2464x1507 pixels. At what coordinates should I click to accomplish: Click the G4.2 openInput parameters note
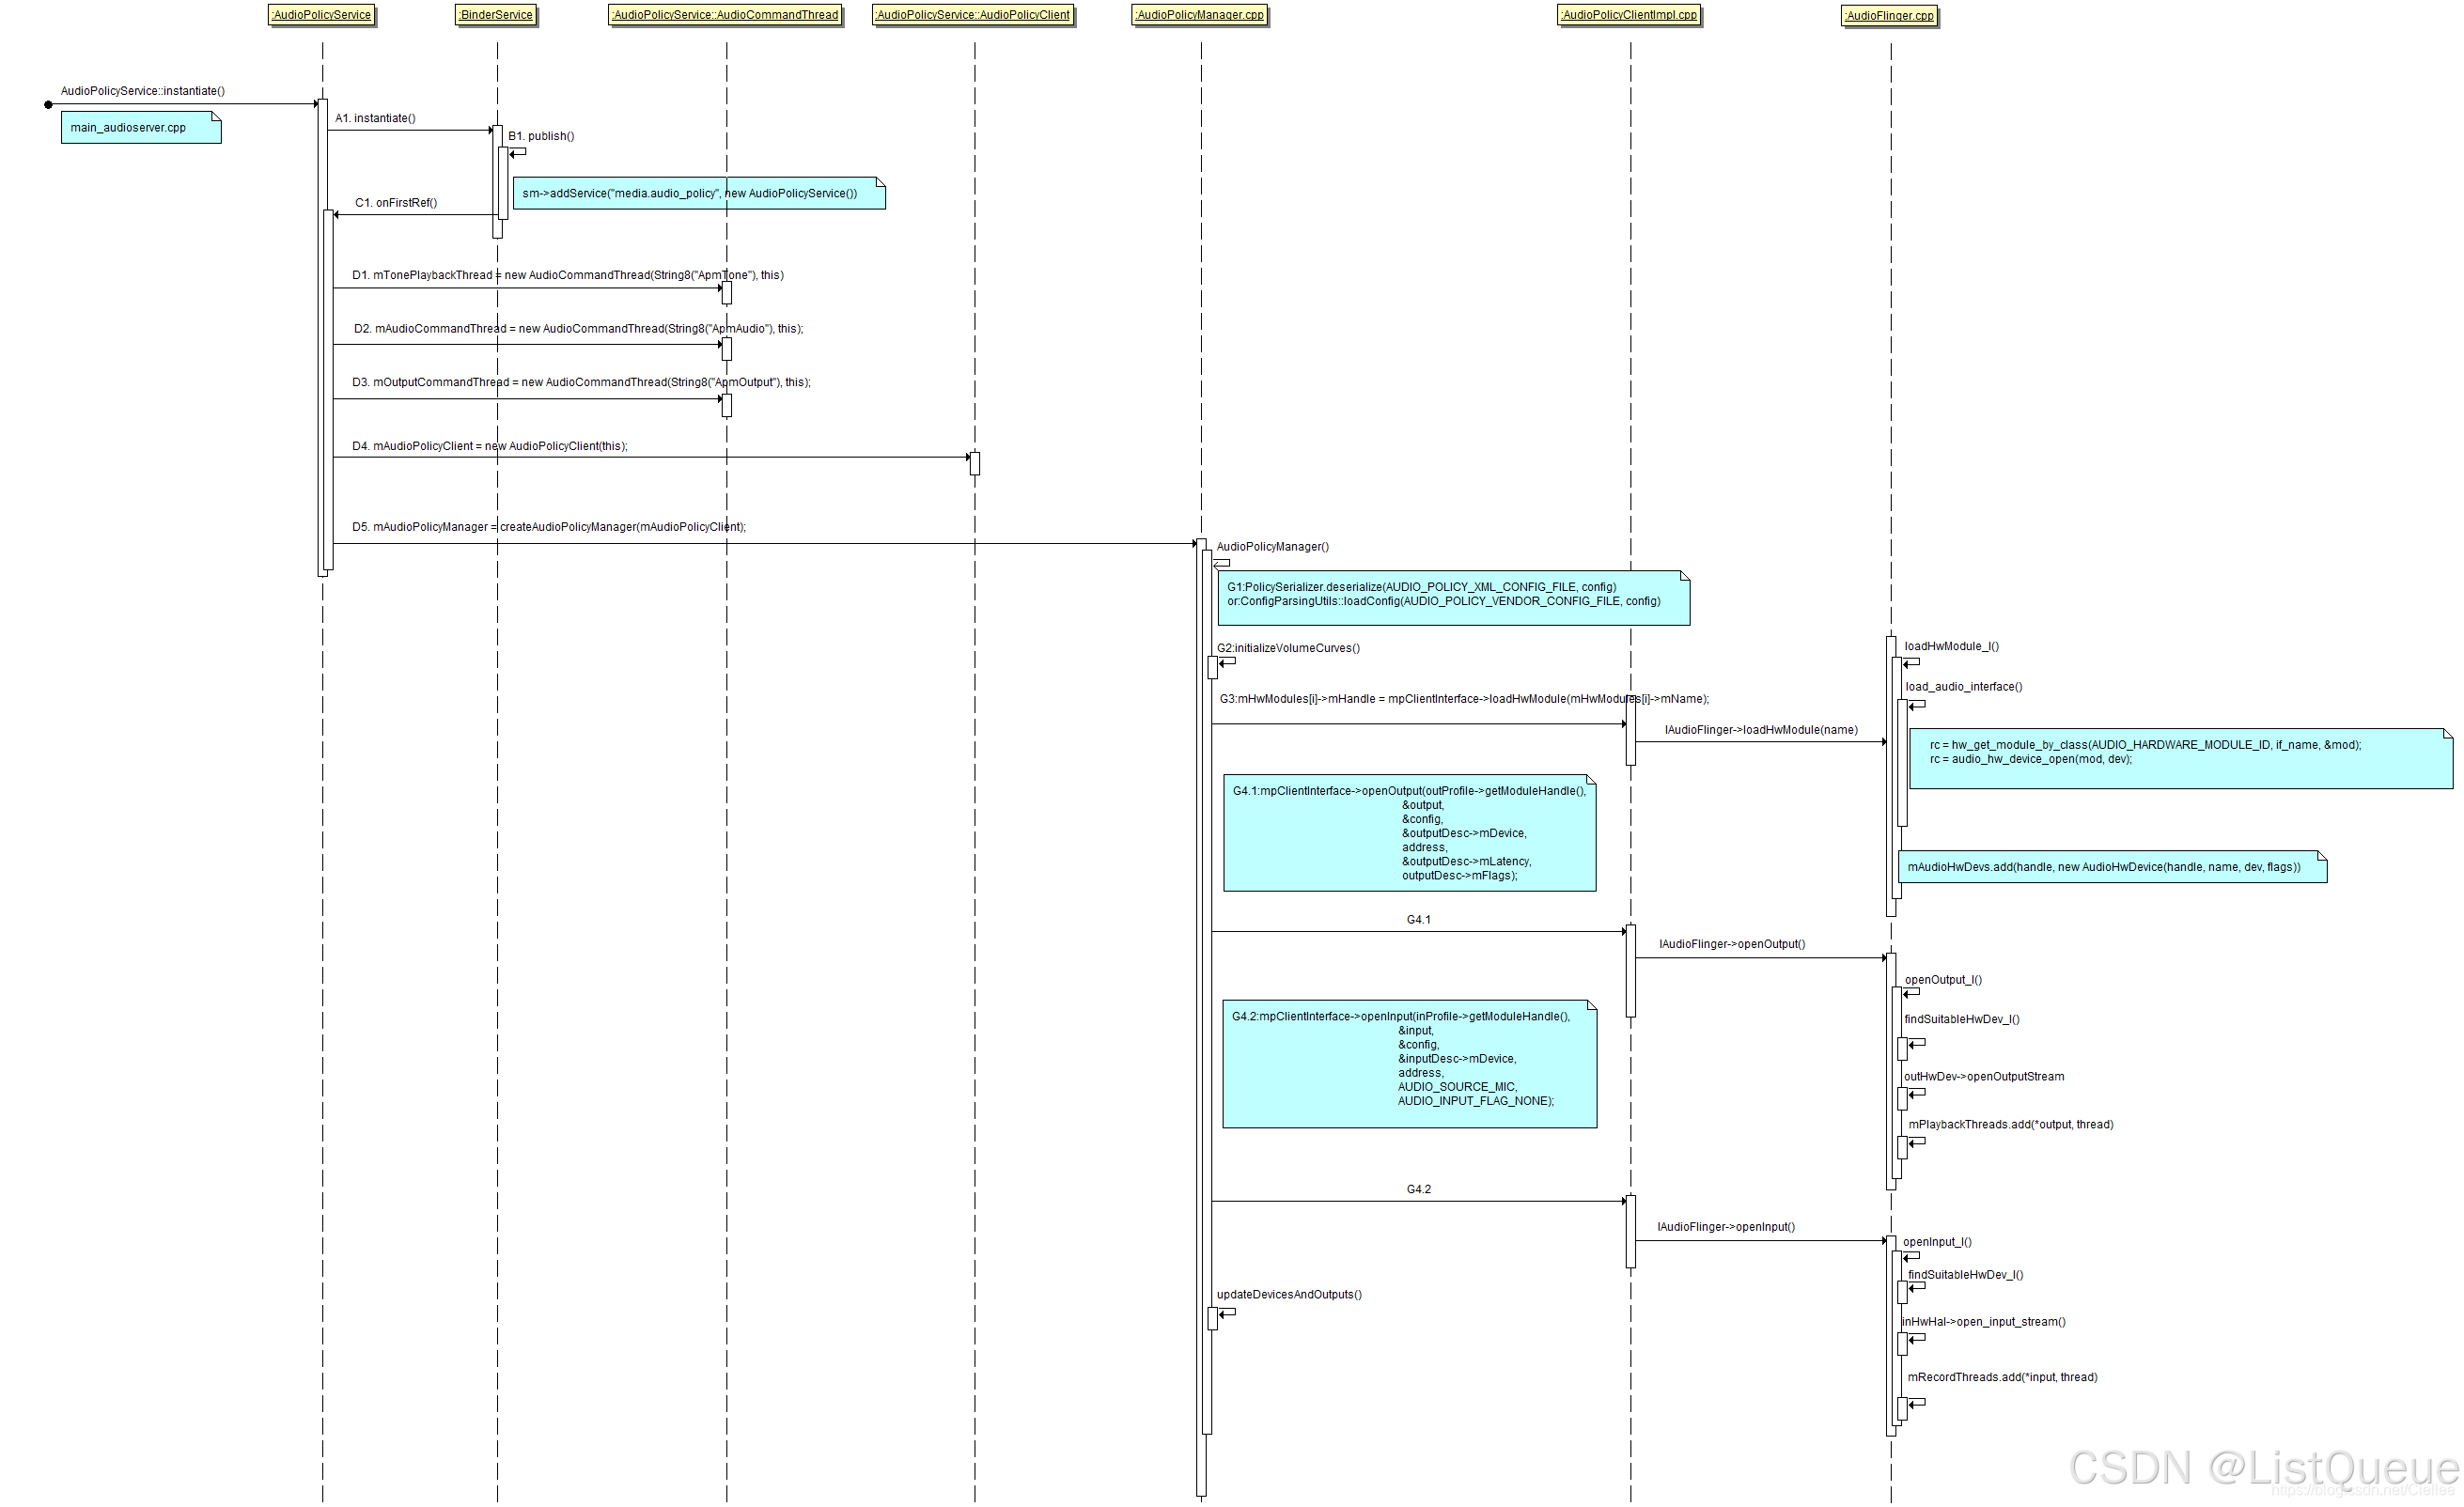pos(1408,1063)
